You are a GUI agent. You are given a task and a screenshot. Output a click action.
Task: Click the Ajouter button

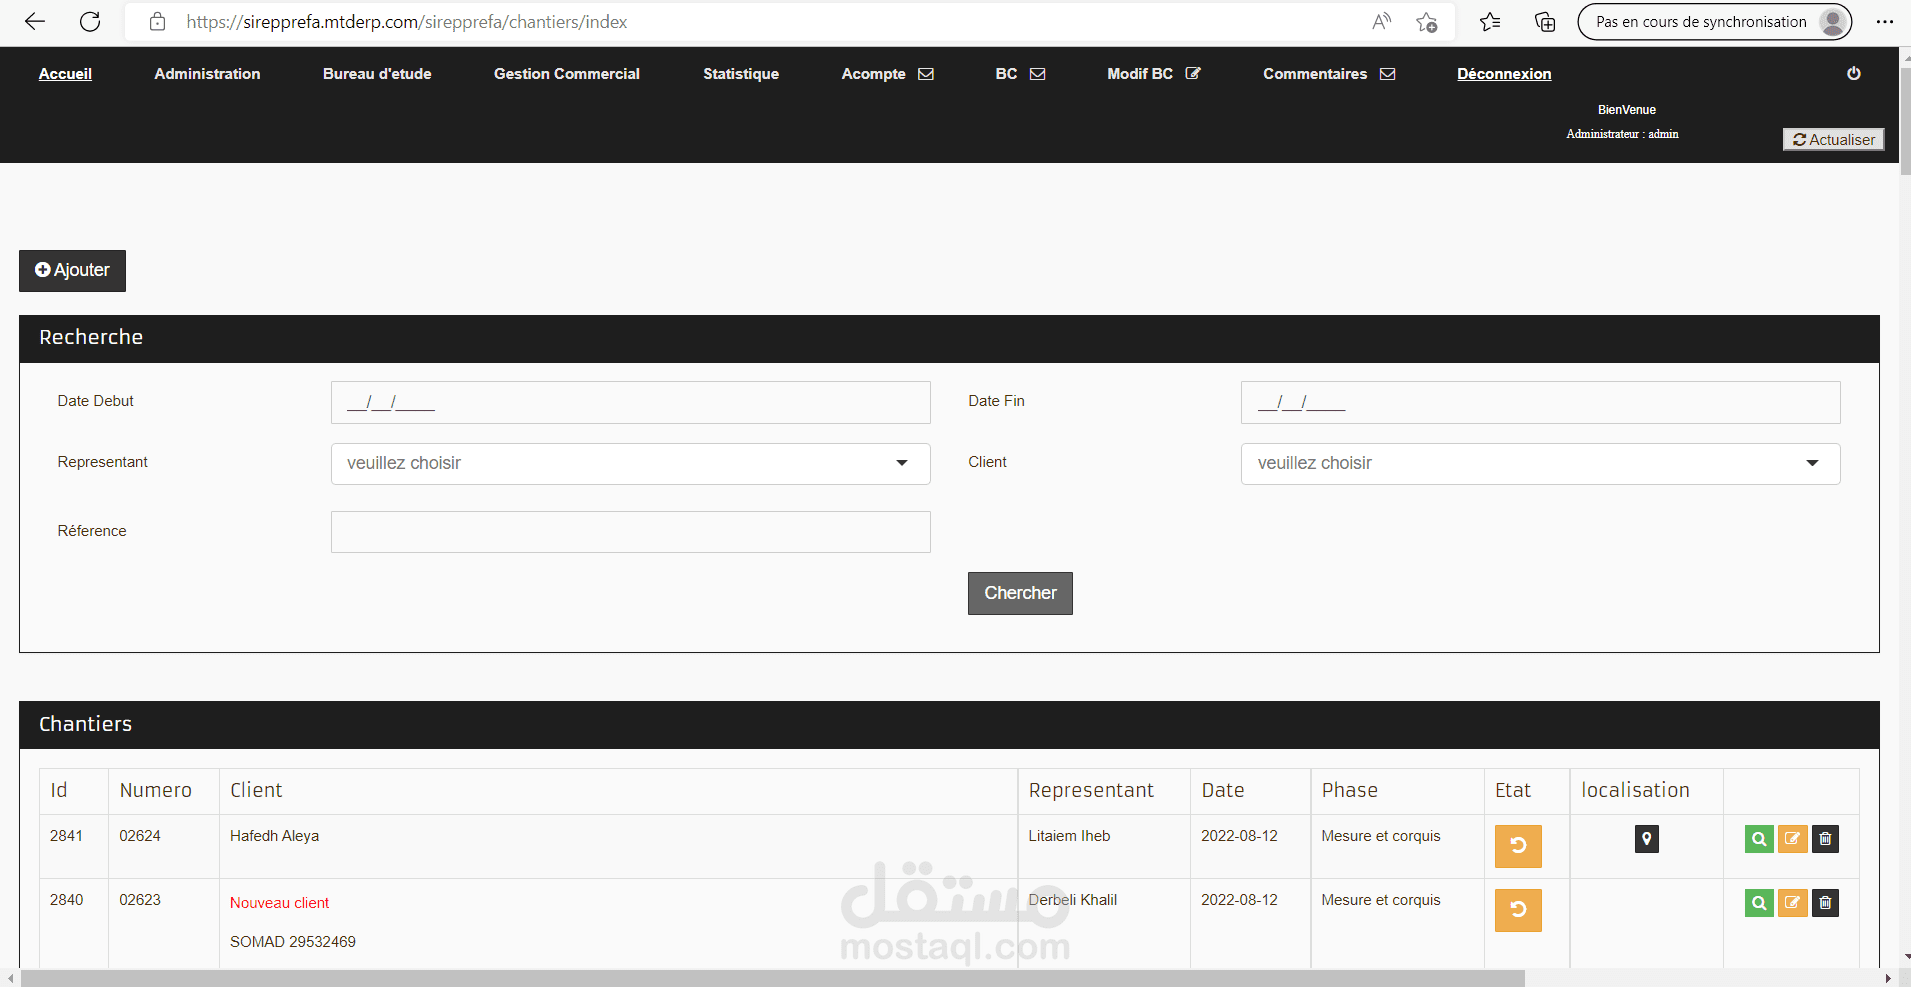pyautogui.click(x=72, y=271)
